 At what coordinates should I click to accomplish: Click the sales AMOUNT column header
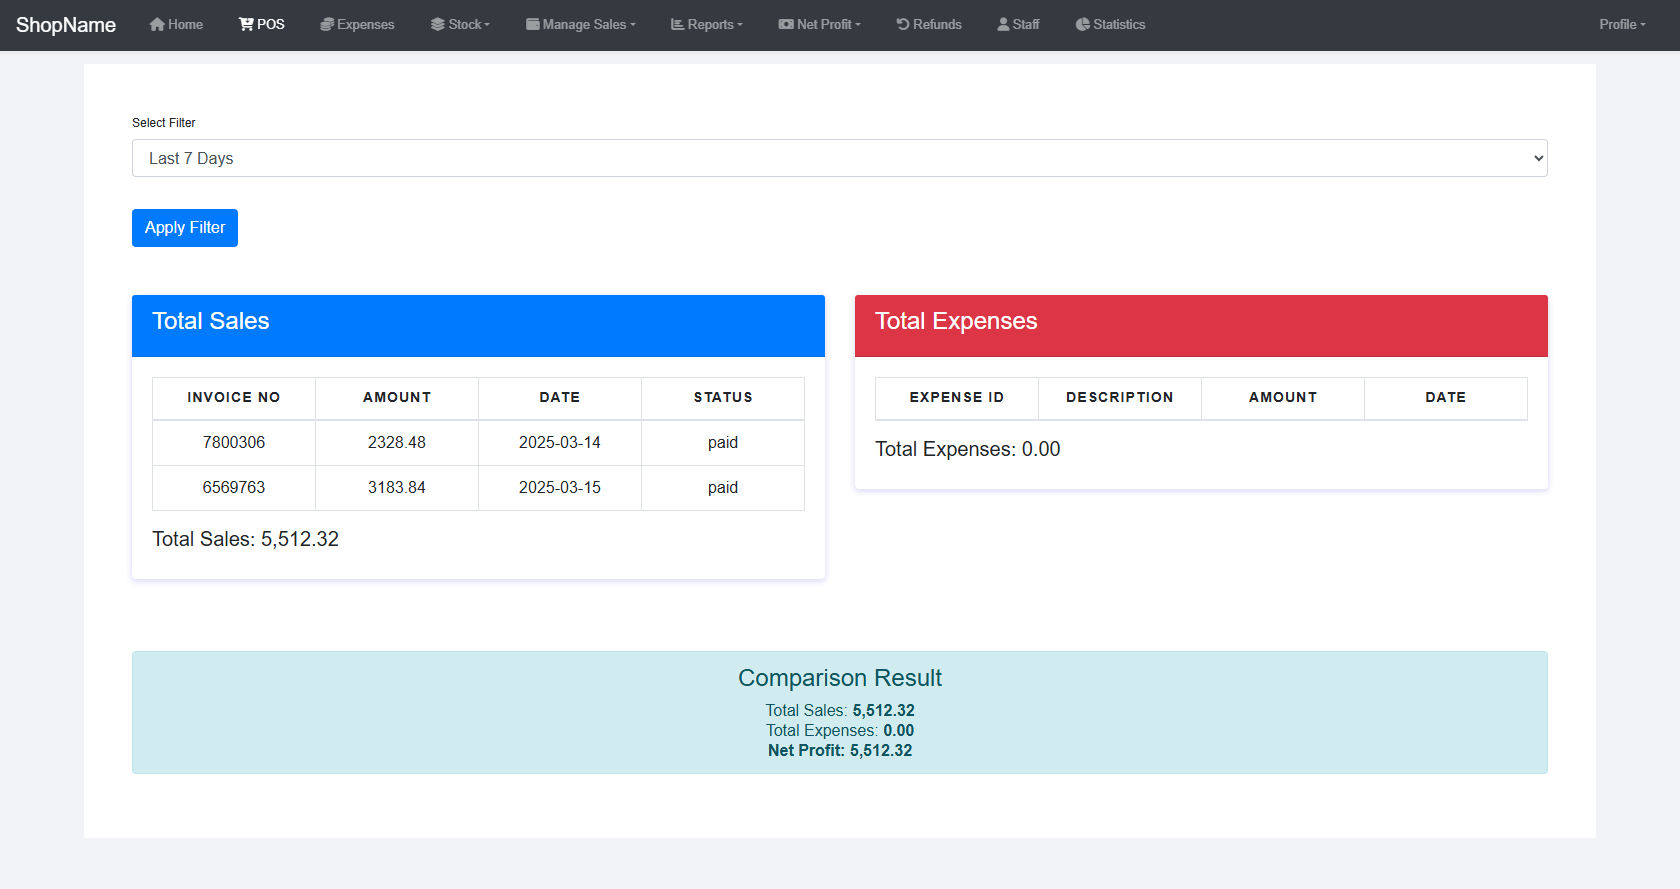[397, 398]
